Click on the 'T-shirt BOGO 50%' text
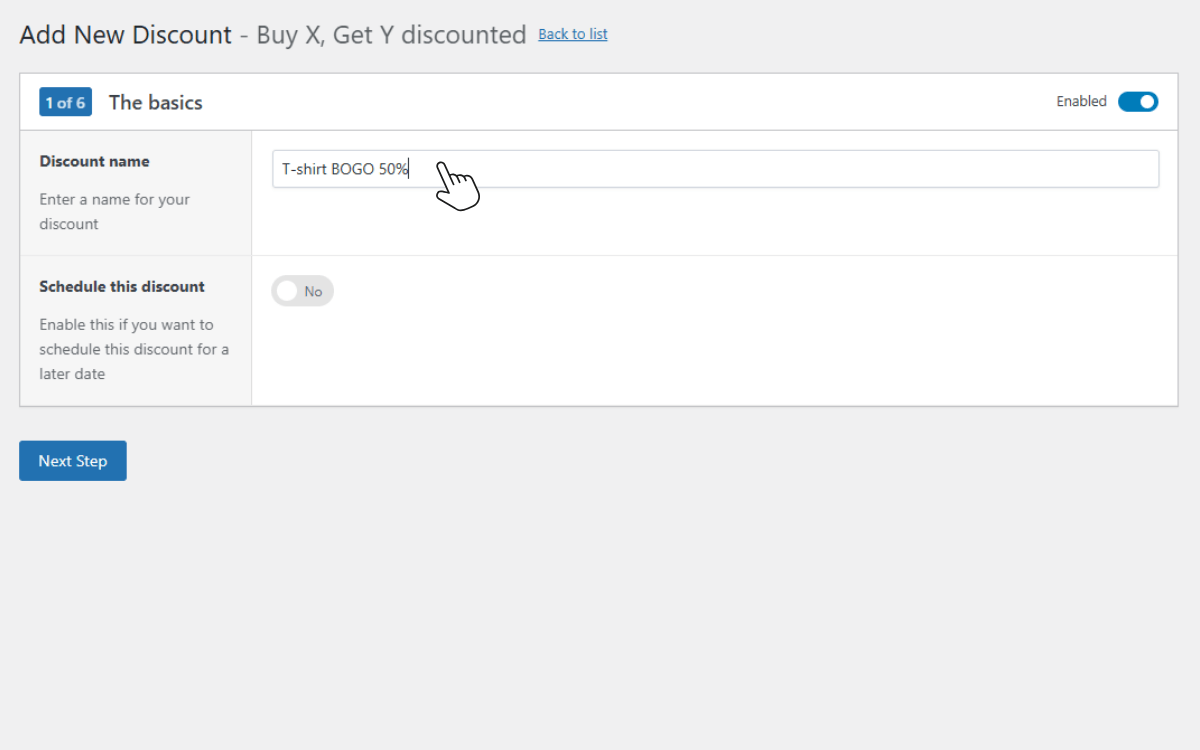Screen dimensions: 1200x750 tap(345, 169)
